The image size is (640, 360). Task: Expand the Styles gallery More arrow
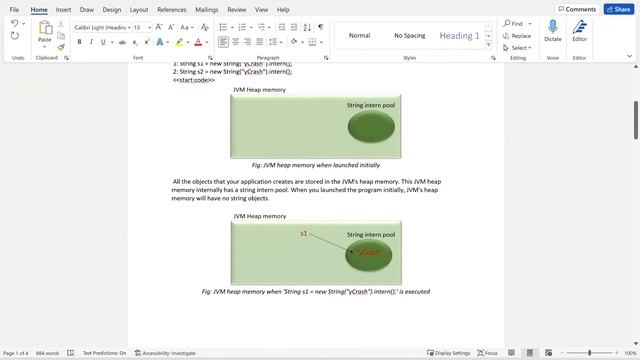489,44
